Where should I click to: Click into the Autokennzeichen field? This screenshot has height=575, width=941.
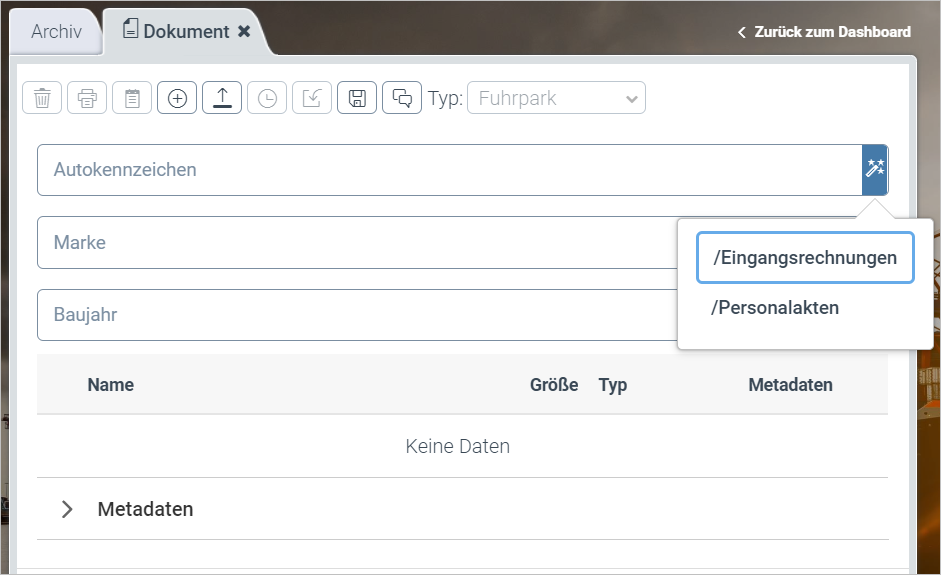point(449,170)
